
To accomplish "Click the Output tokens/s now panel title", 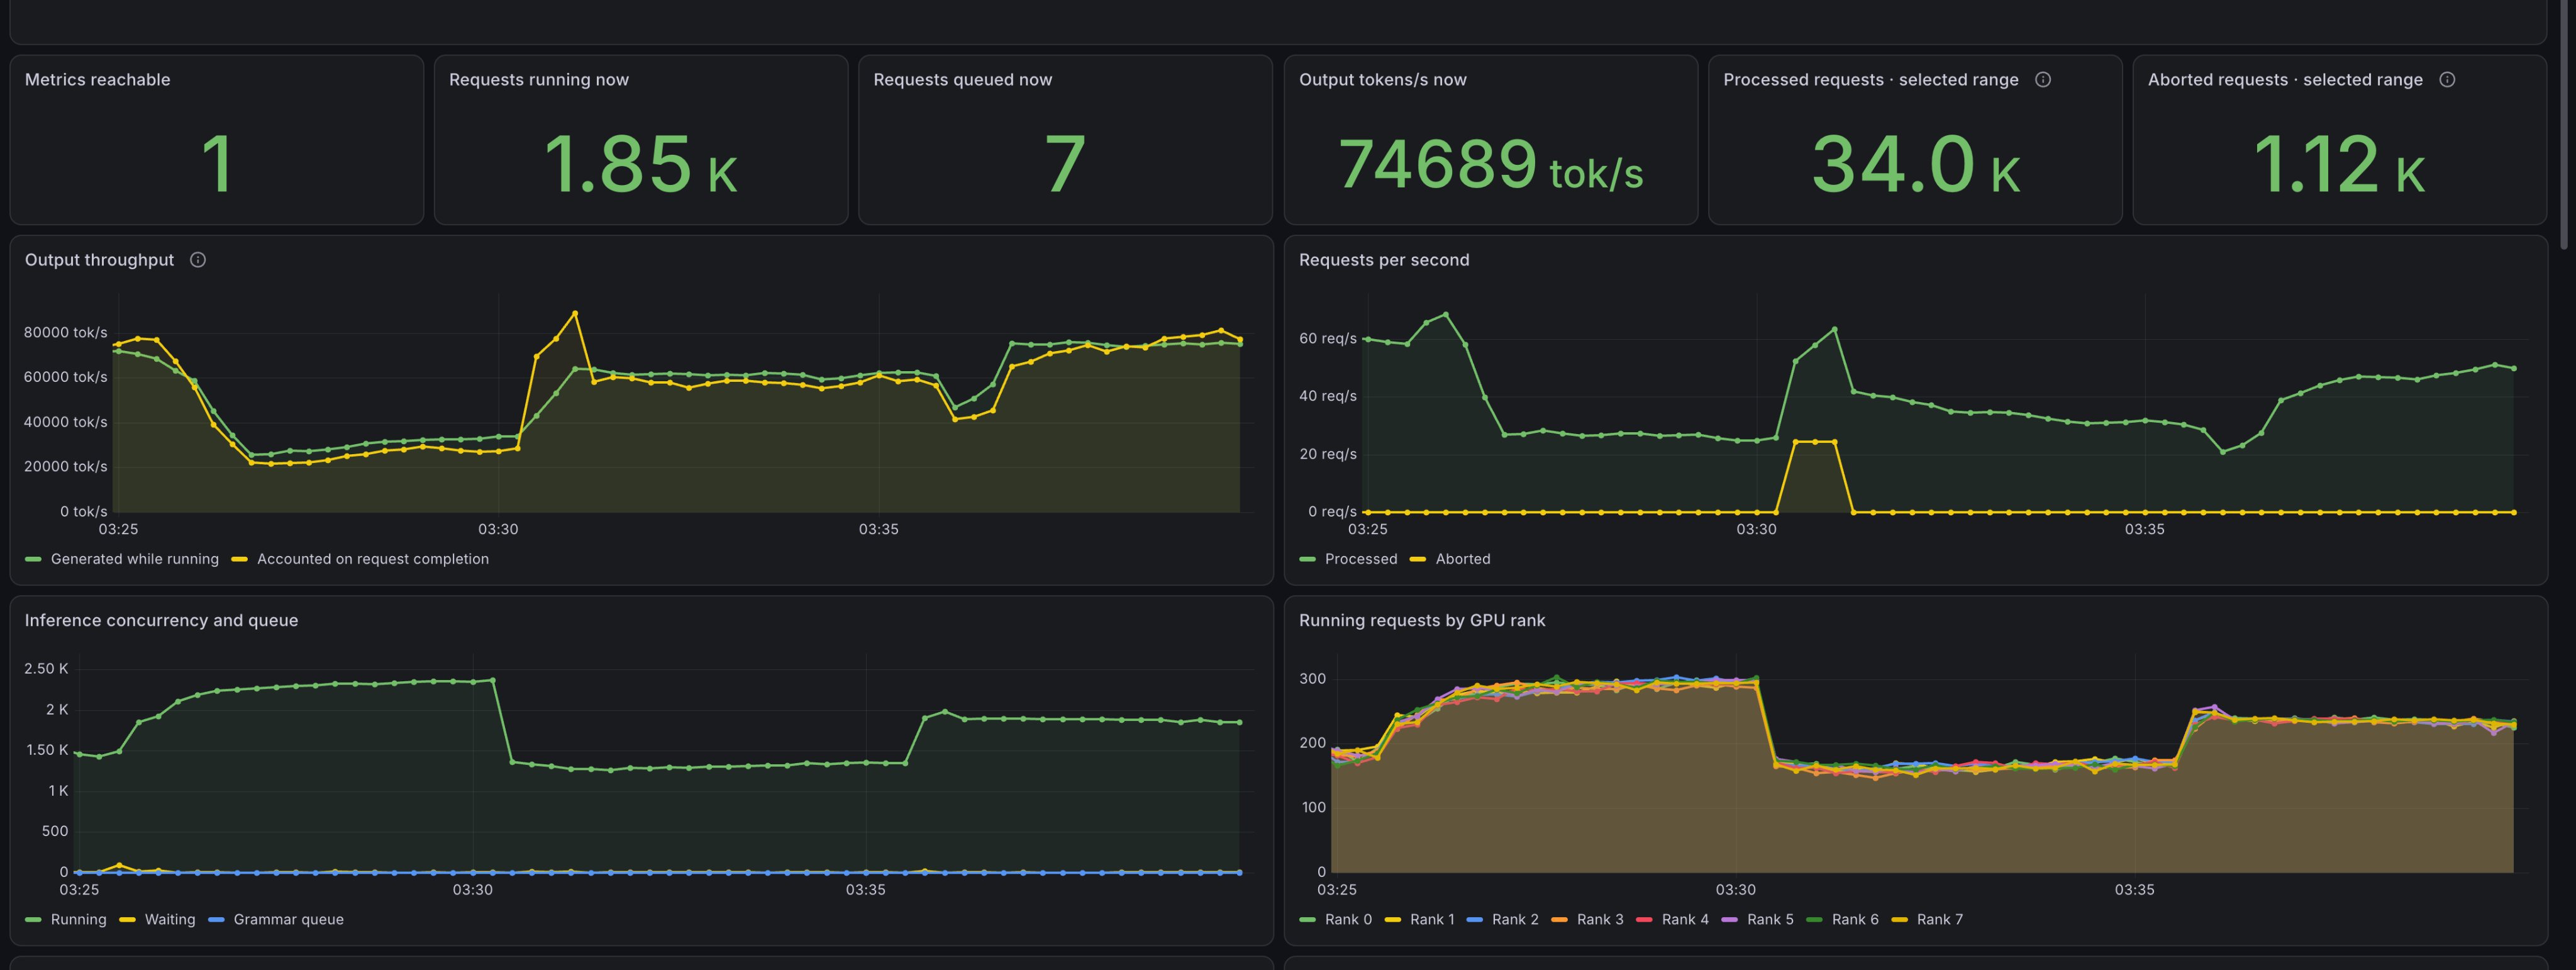I will click(x=1383, y=80).
